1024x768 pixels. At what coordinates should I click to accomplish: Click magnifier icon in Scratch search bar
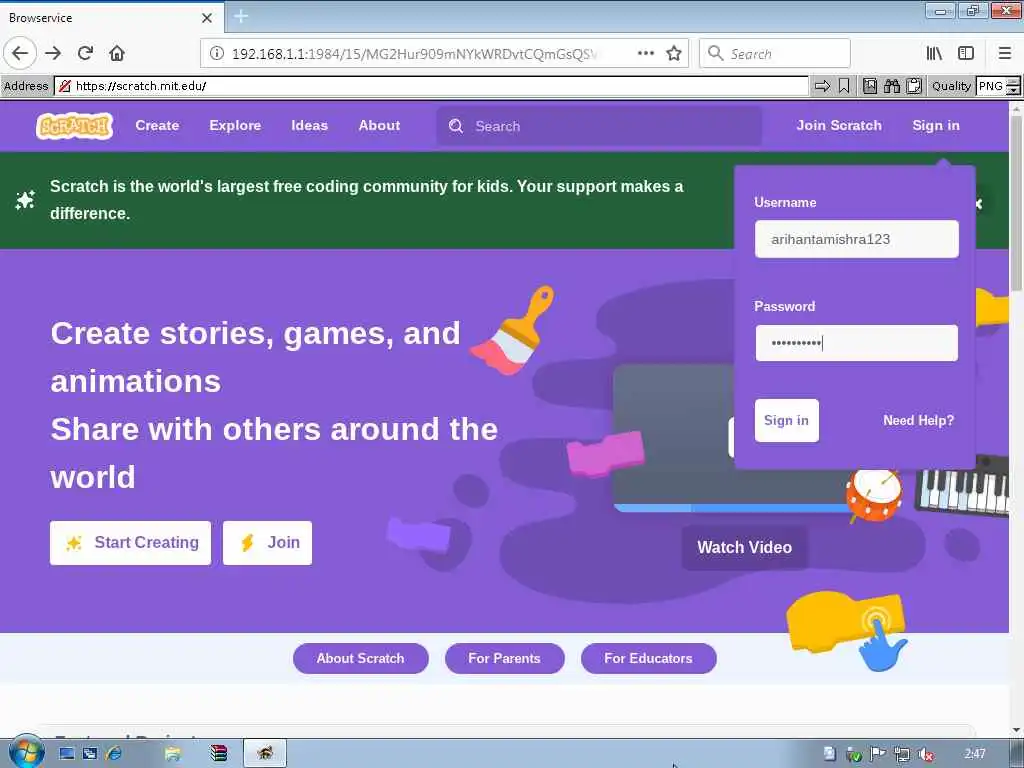click(x=456, y=126)
